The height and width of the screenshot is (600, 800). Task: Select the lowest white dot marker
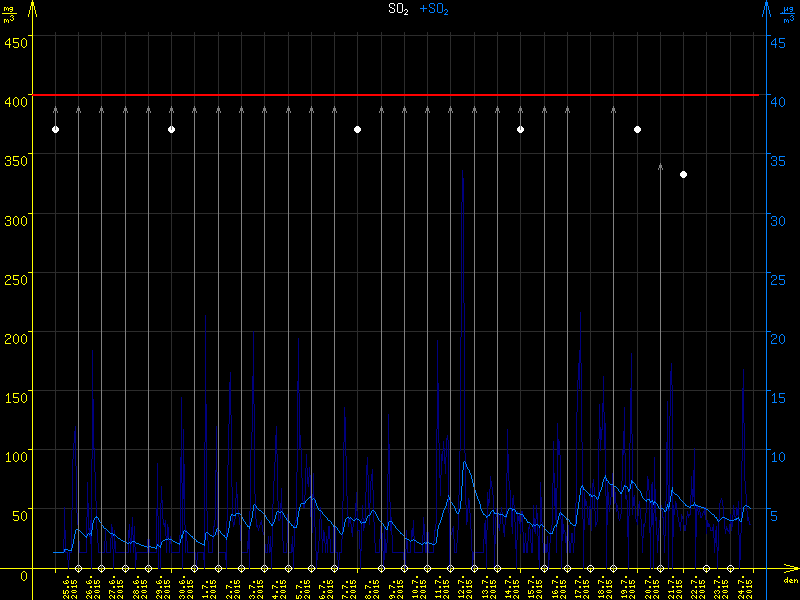683,175
